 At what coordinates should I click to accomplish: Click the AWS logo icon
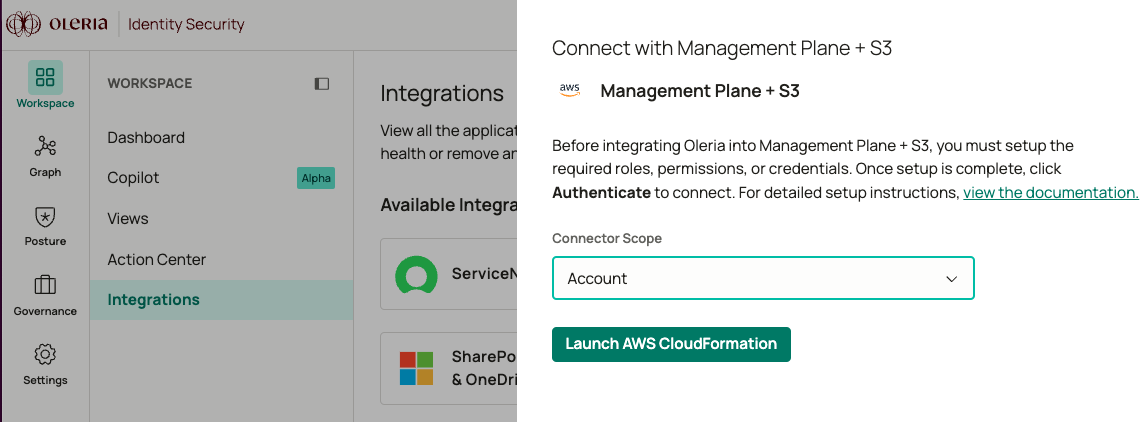tap(570, 90)
